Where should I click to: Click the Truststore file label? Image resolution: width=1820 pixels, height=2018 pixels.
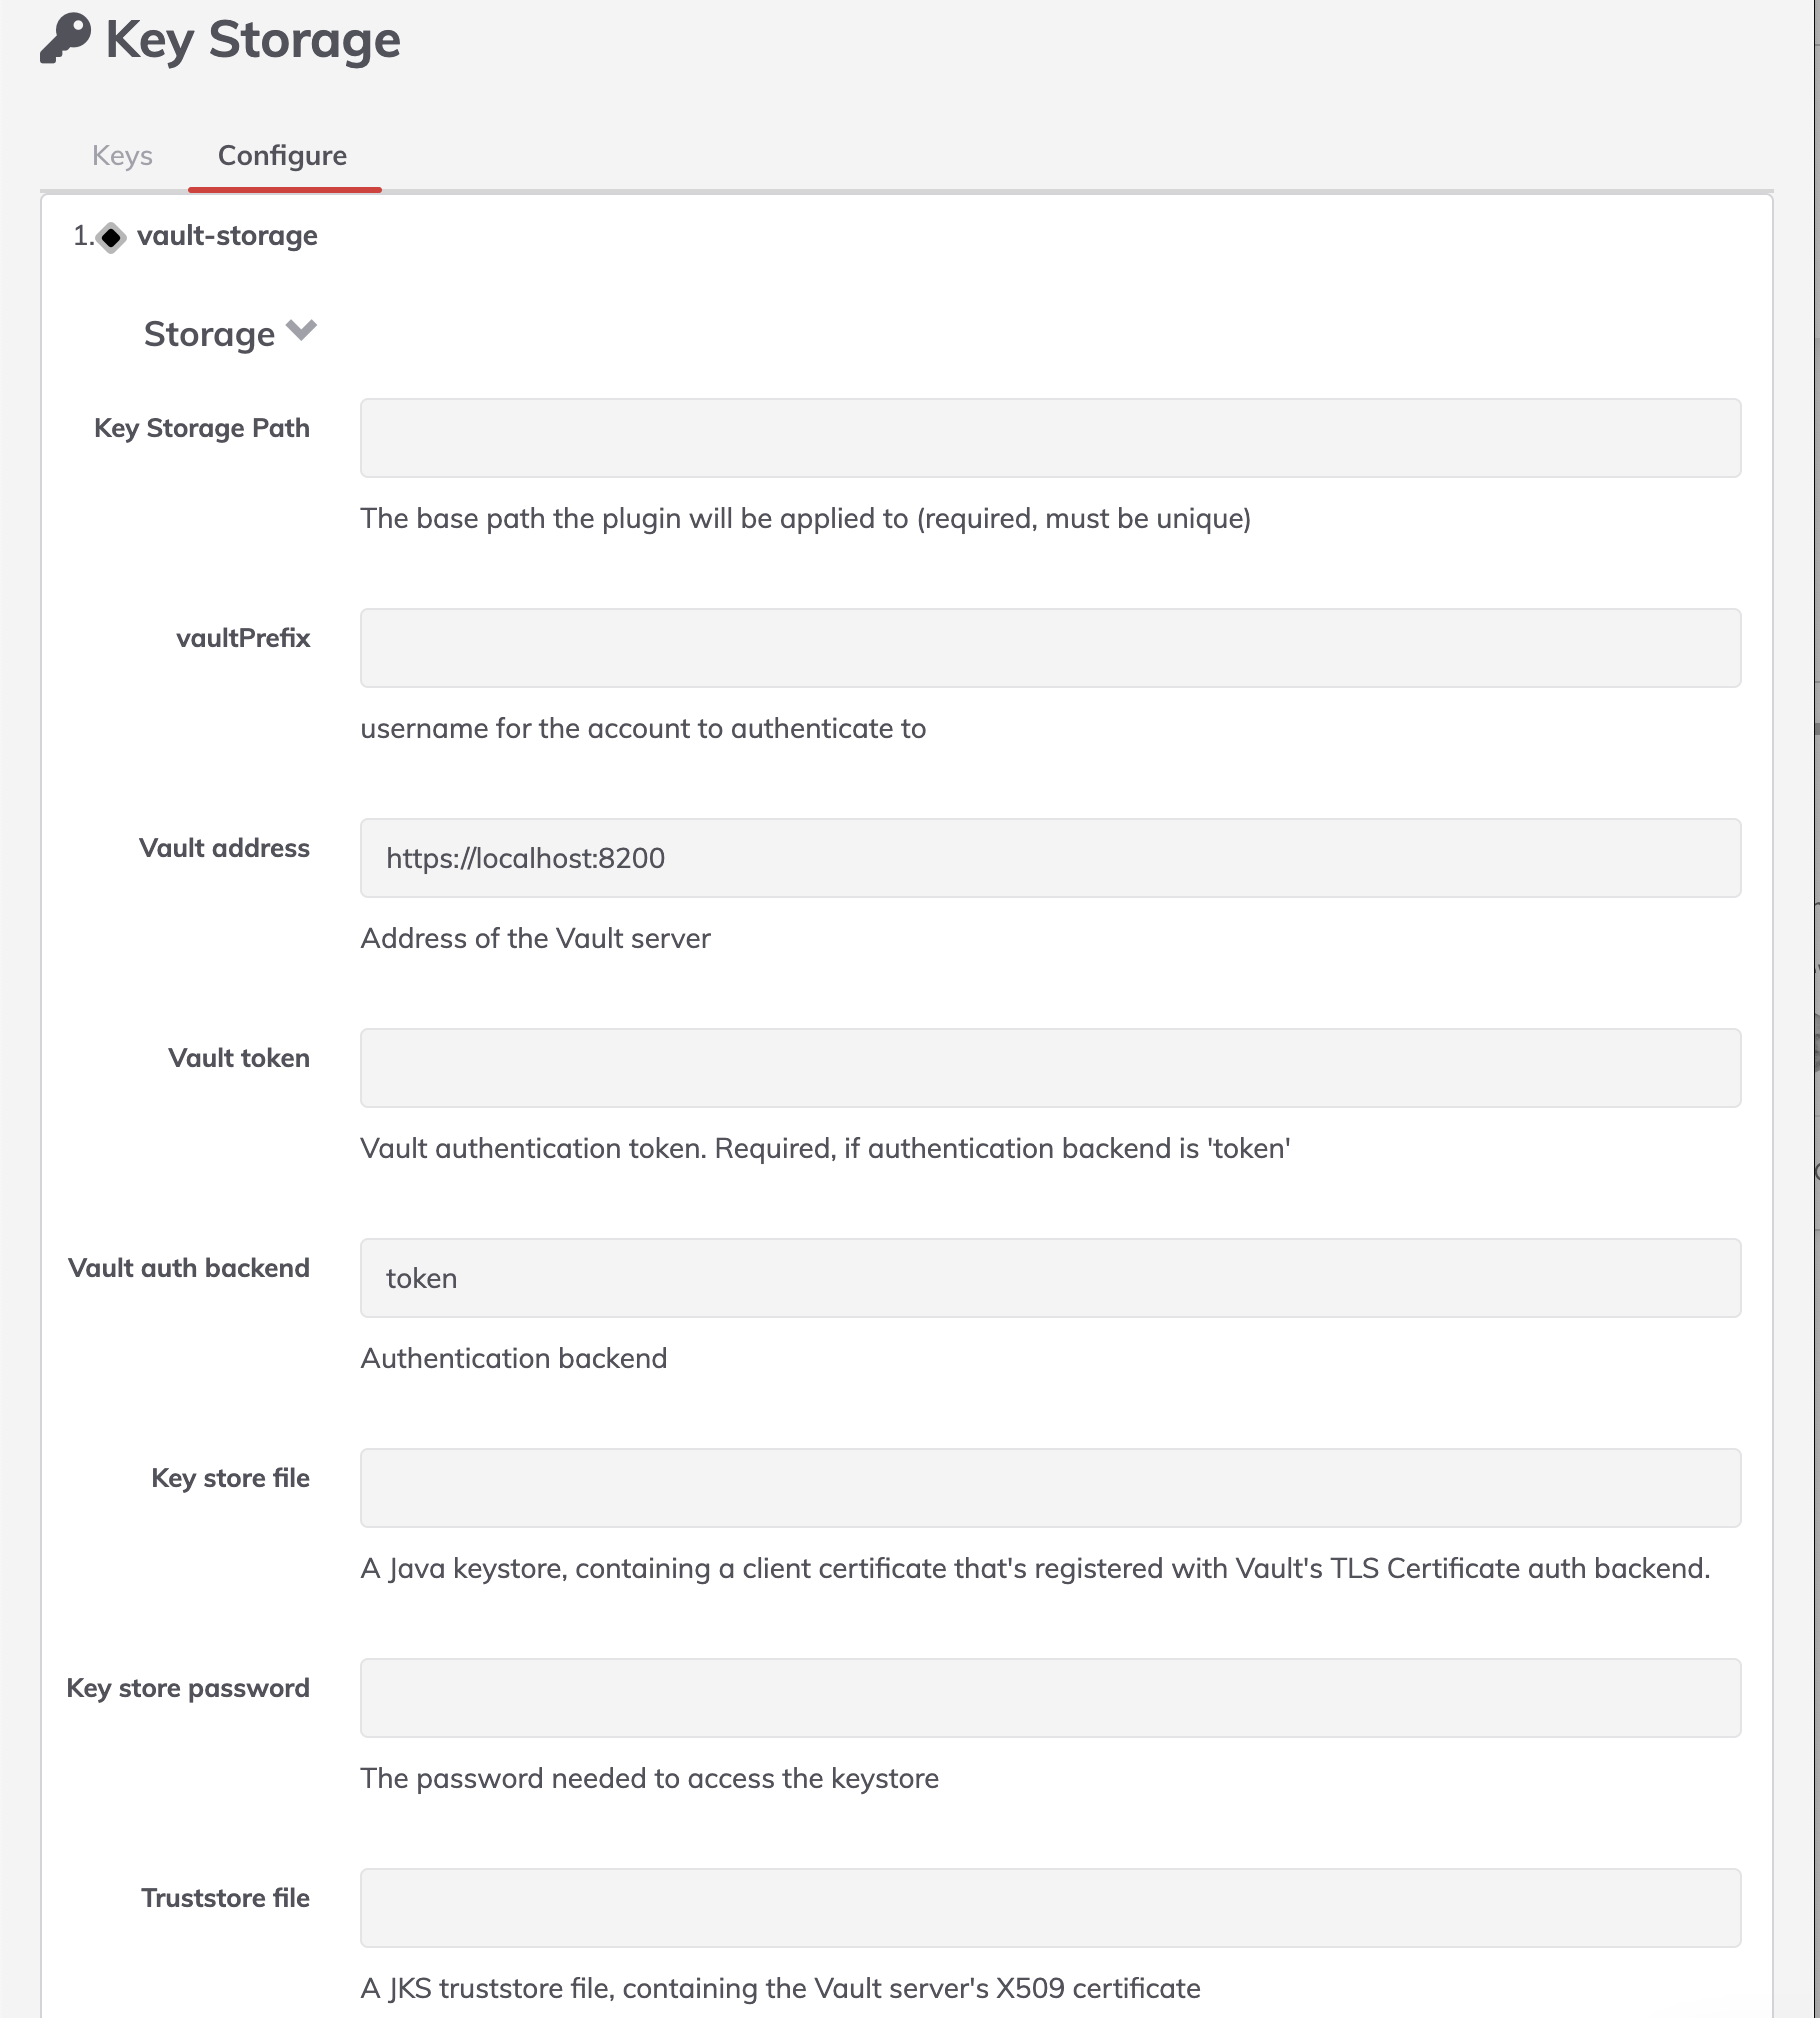point(226,1898)
